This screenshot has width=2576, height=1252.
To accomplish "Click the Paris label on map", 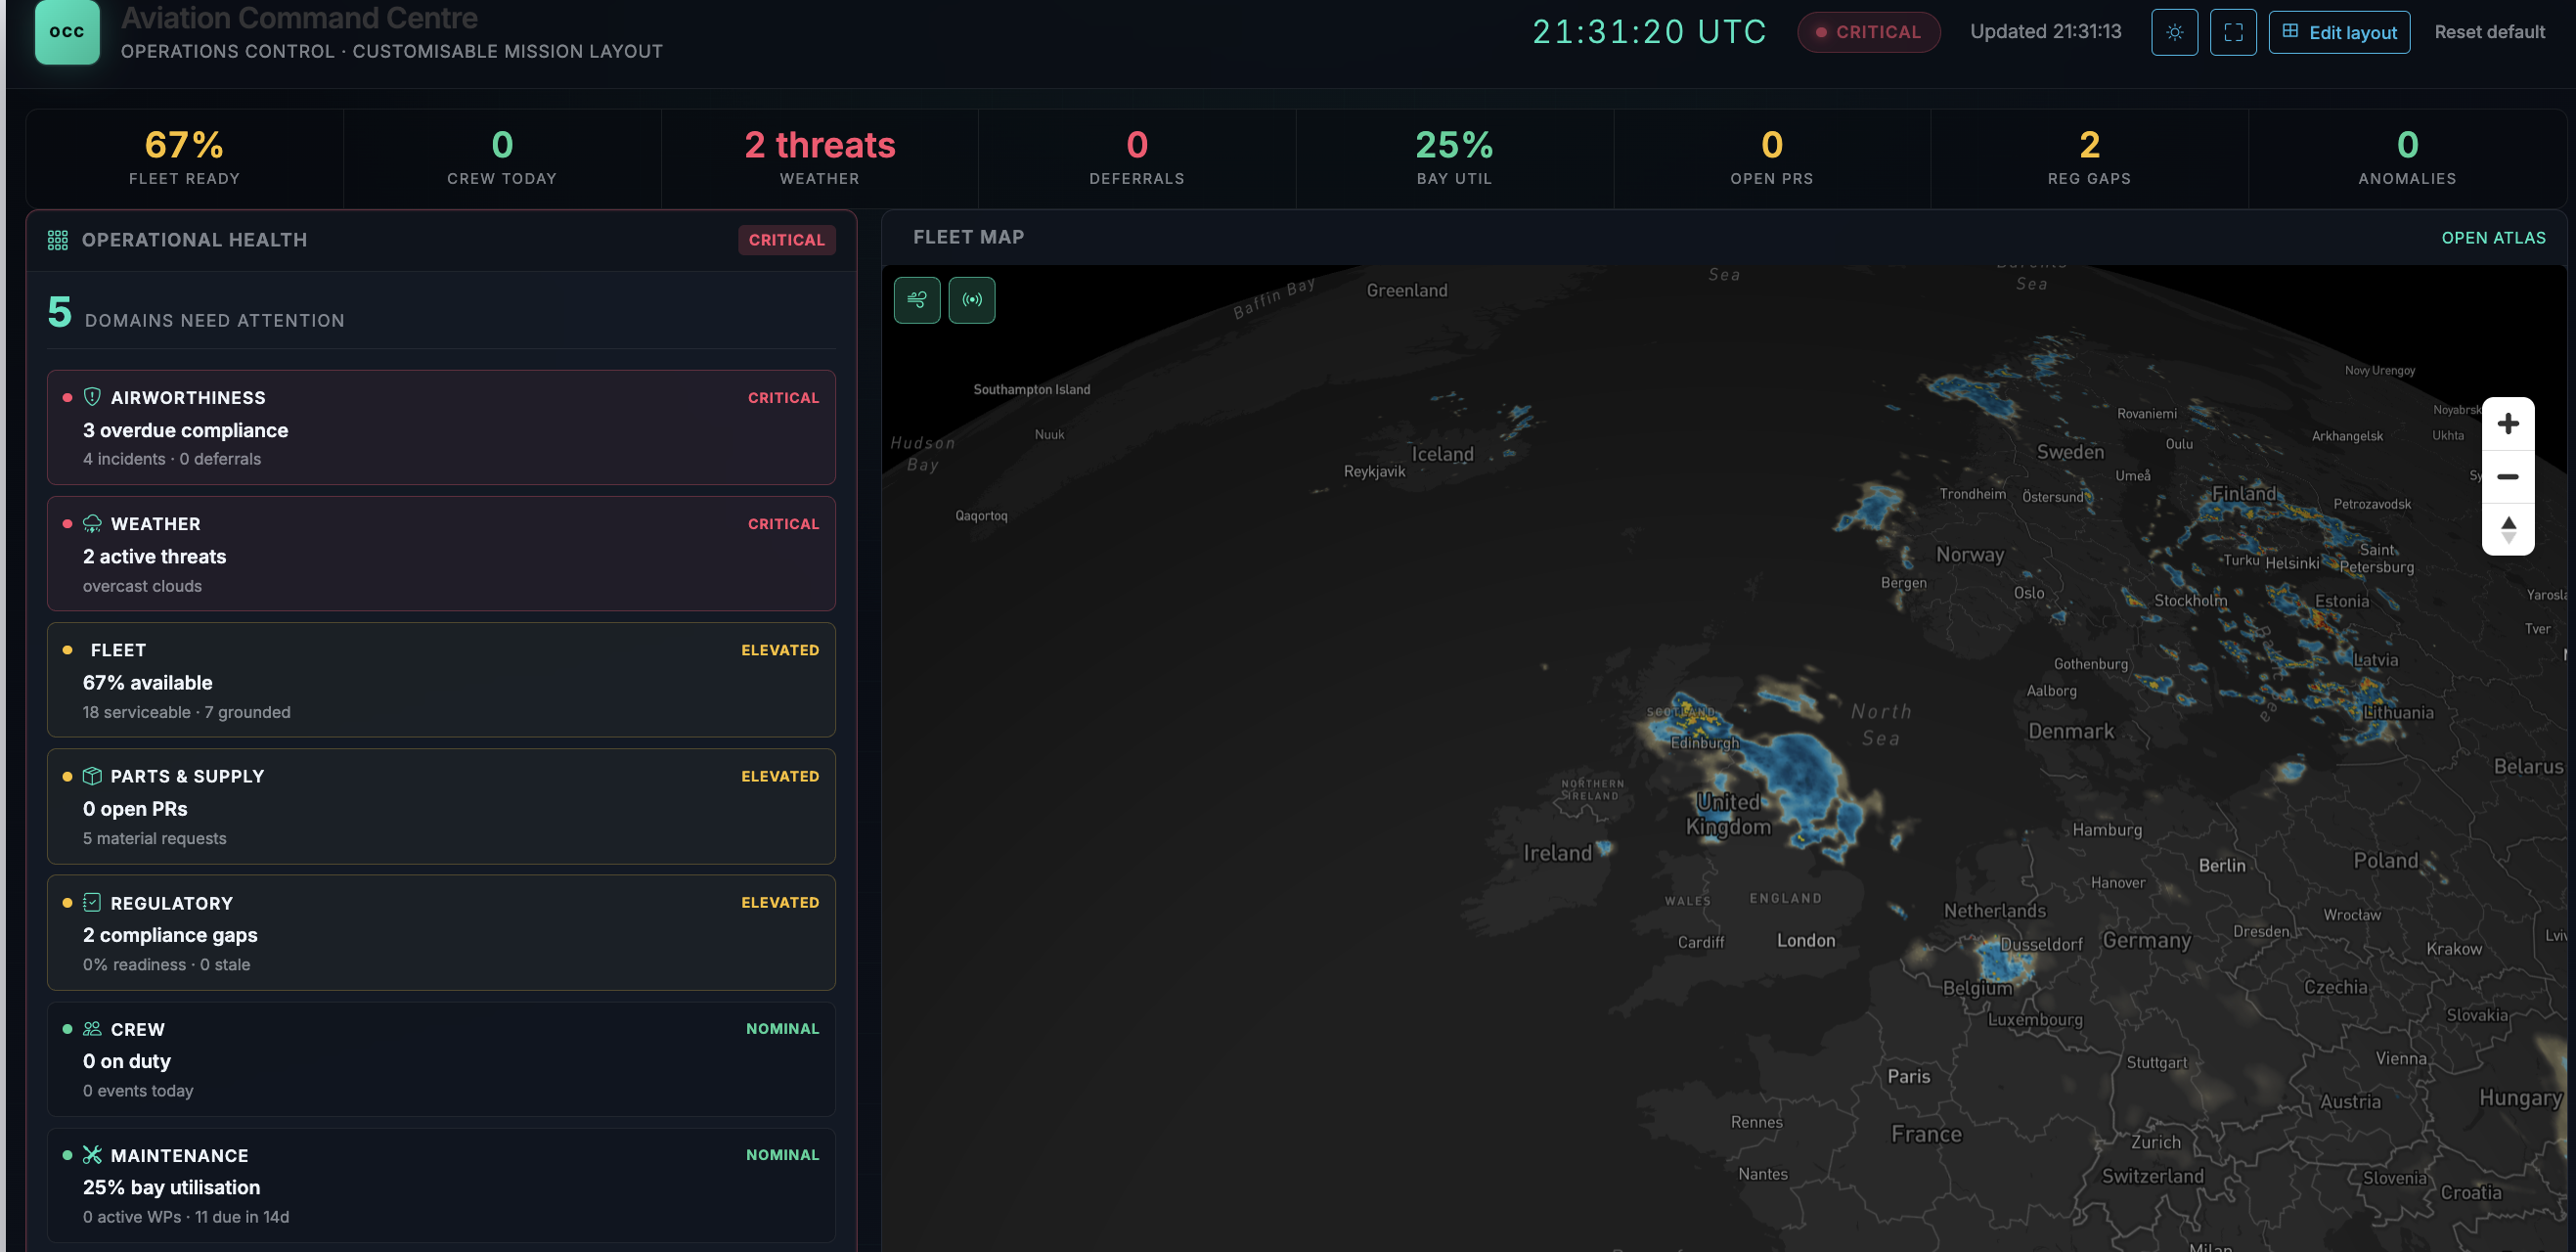I will coord(1908,1076).
